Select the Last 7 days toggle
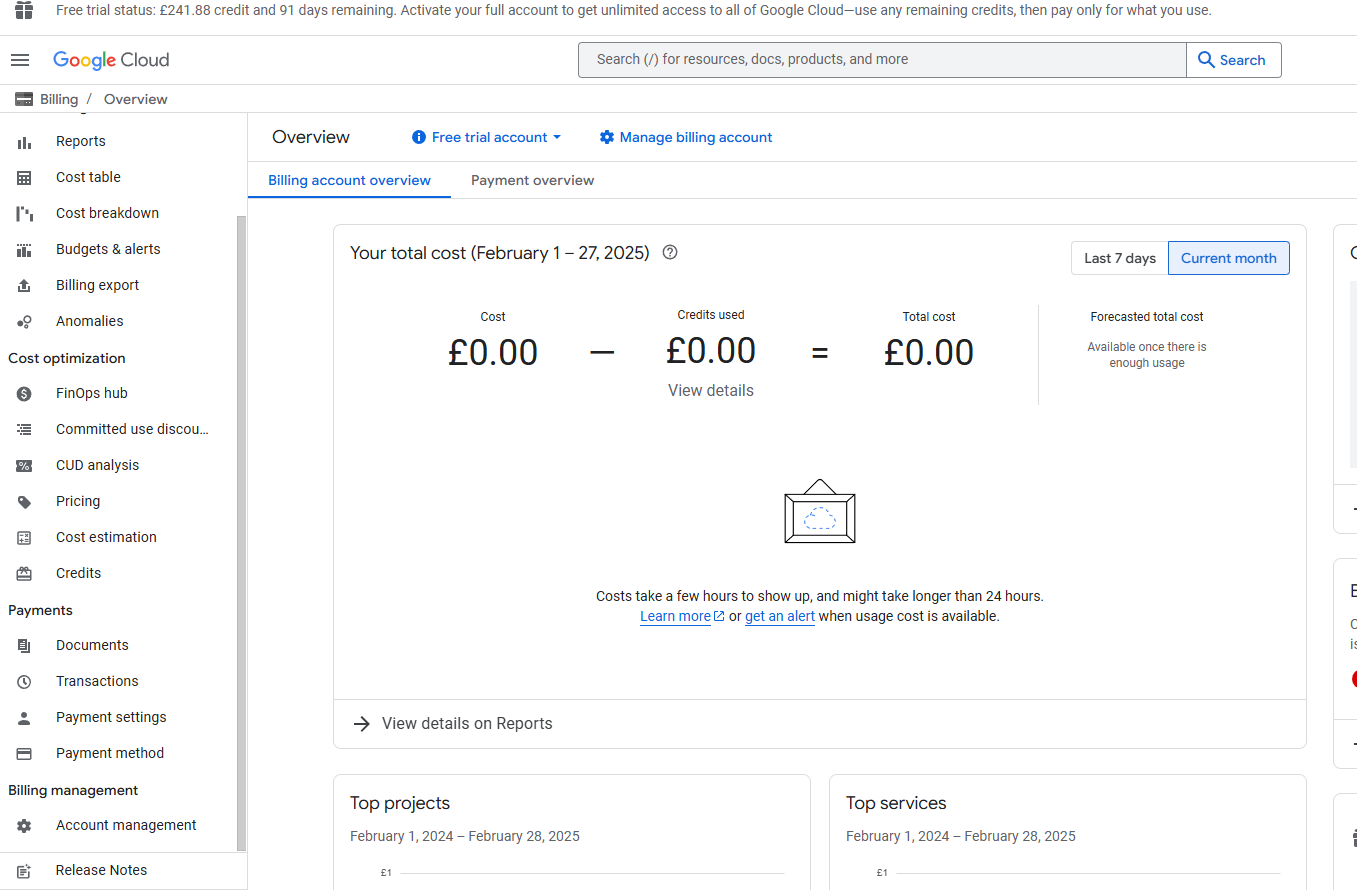Image resolution: width=1357 pixels, height=890 pixels. (1120, 258)
